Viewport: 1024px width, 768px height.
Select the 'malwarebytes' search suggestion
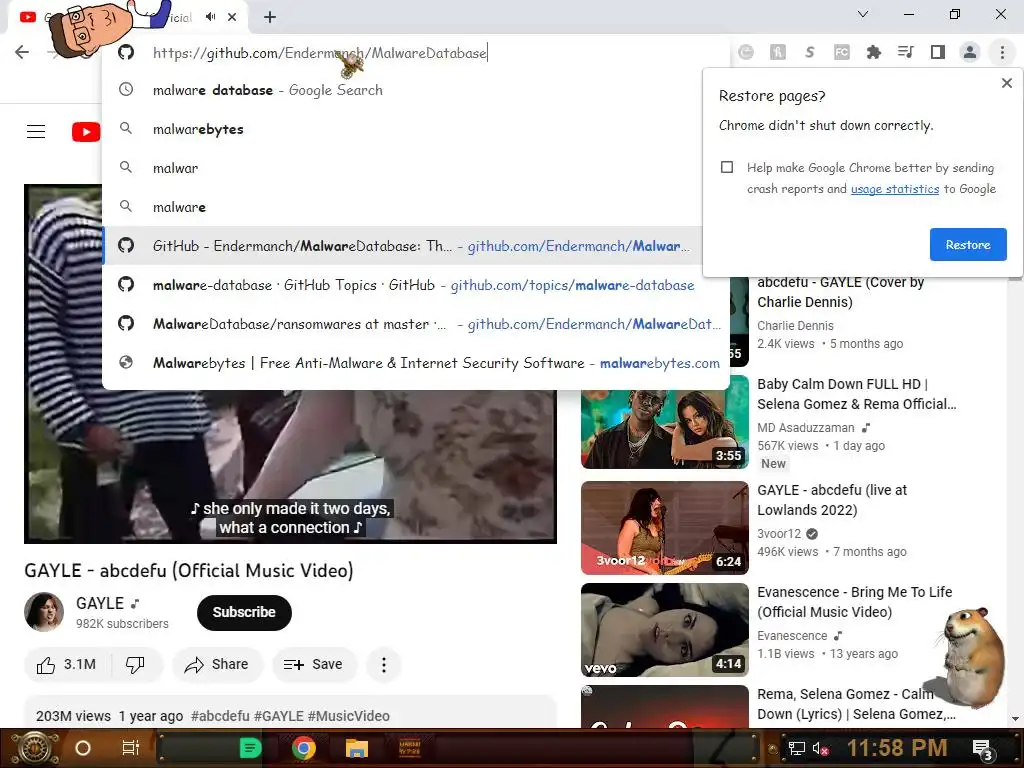415,129
